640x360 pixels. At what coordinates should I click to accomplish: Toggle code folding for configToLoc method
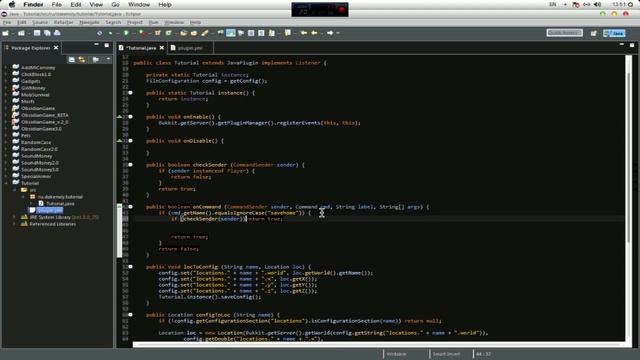coord(131,315)
